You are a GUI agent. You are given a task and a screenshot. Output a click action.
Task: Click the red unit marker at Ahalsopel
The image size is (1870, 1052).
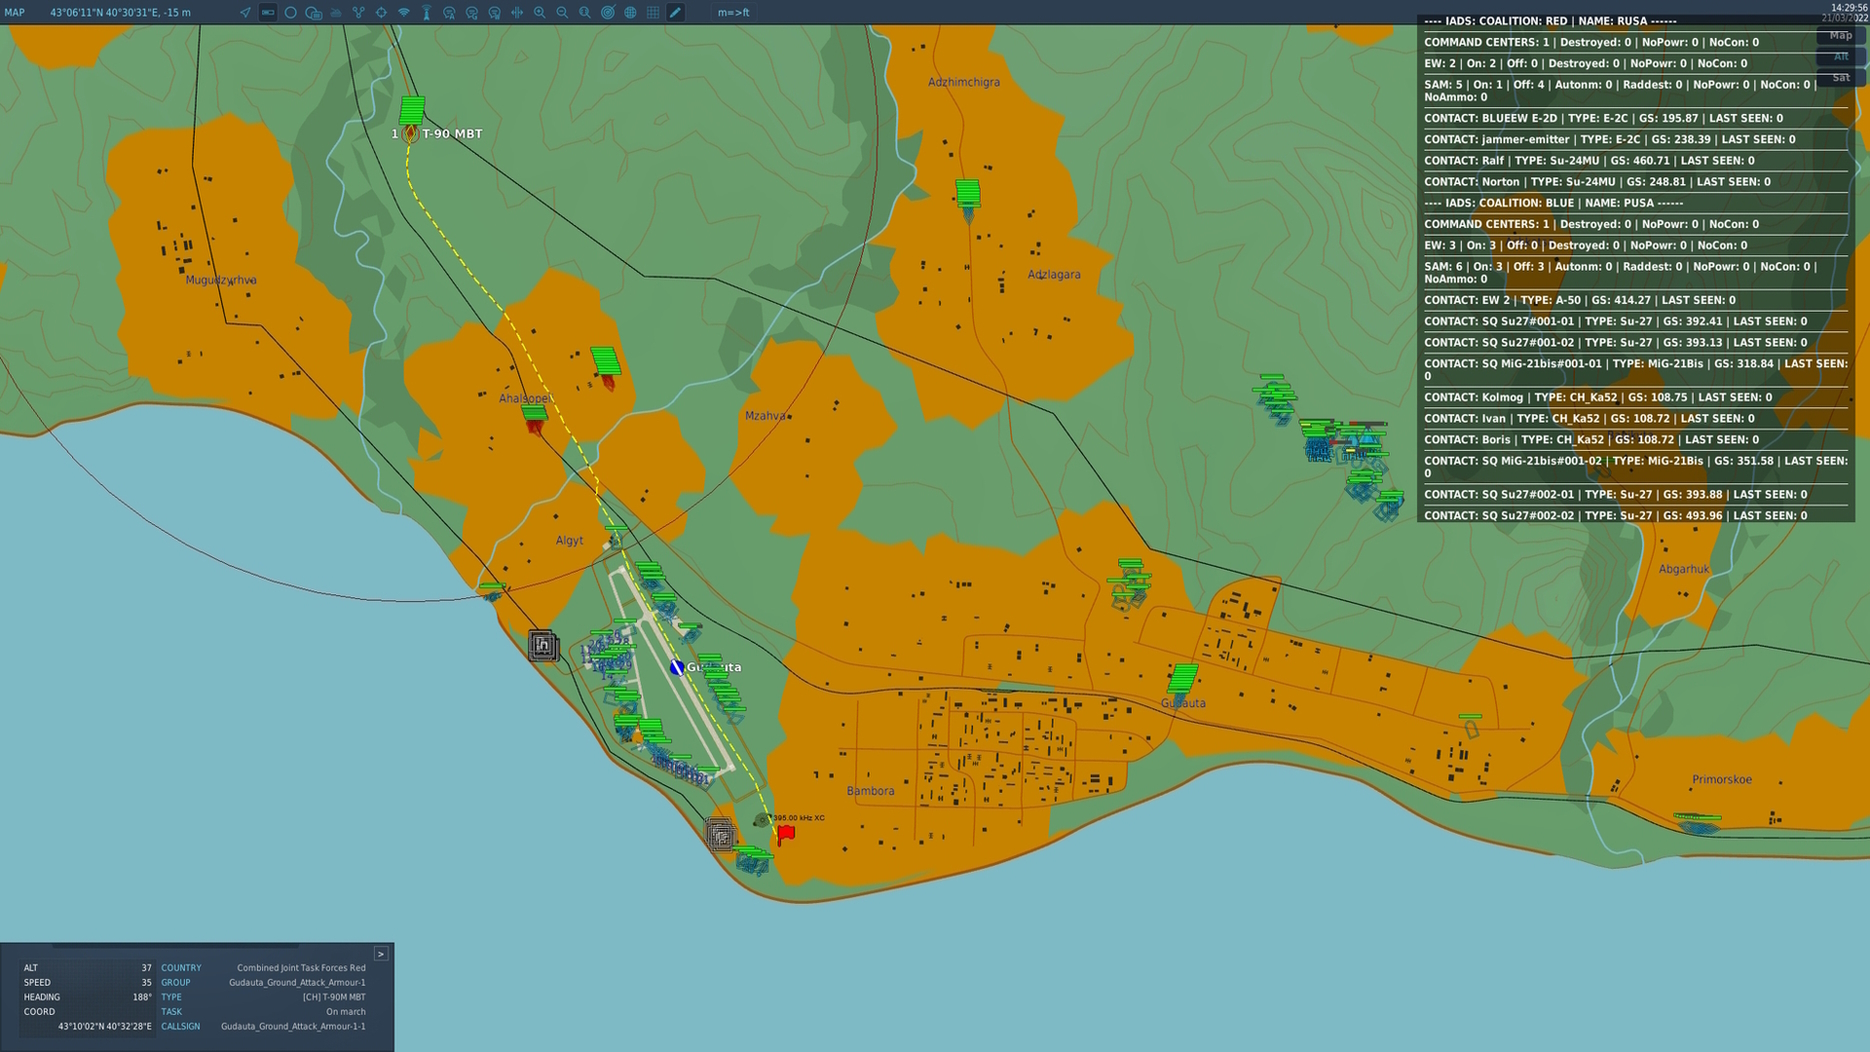[x=535, y=418]
